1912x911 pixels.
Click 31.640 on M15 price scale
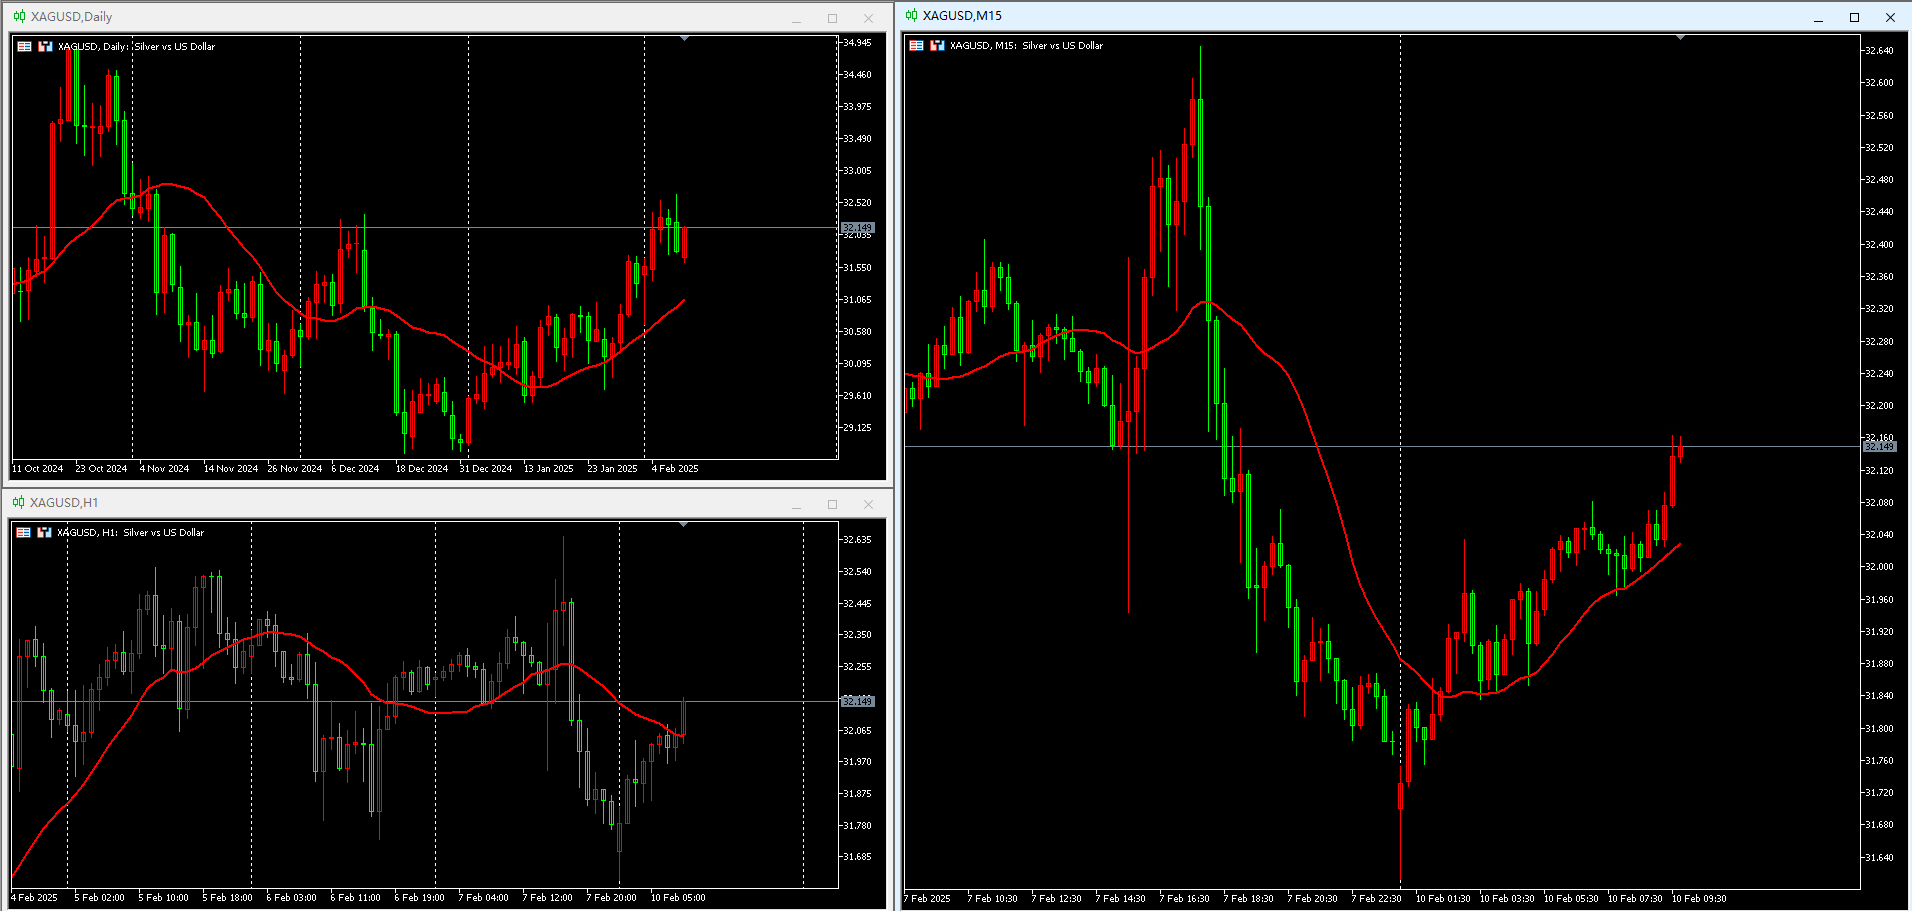[x=1879, y=857]
